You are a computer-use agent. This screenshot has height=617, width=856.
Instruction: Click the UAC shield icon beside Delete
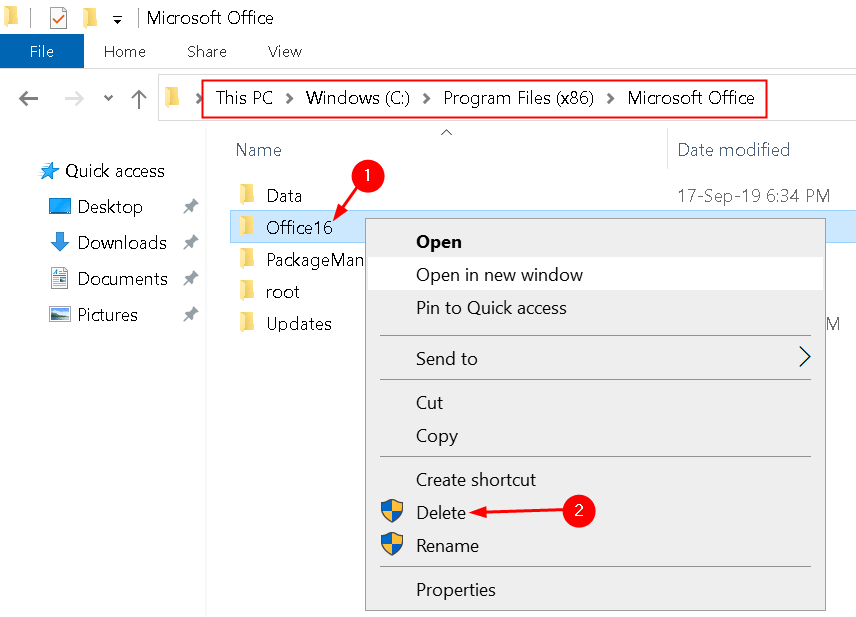click(x=392, y=511)
